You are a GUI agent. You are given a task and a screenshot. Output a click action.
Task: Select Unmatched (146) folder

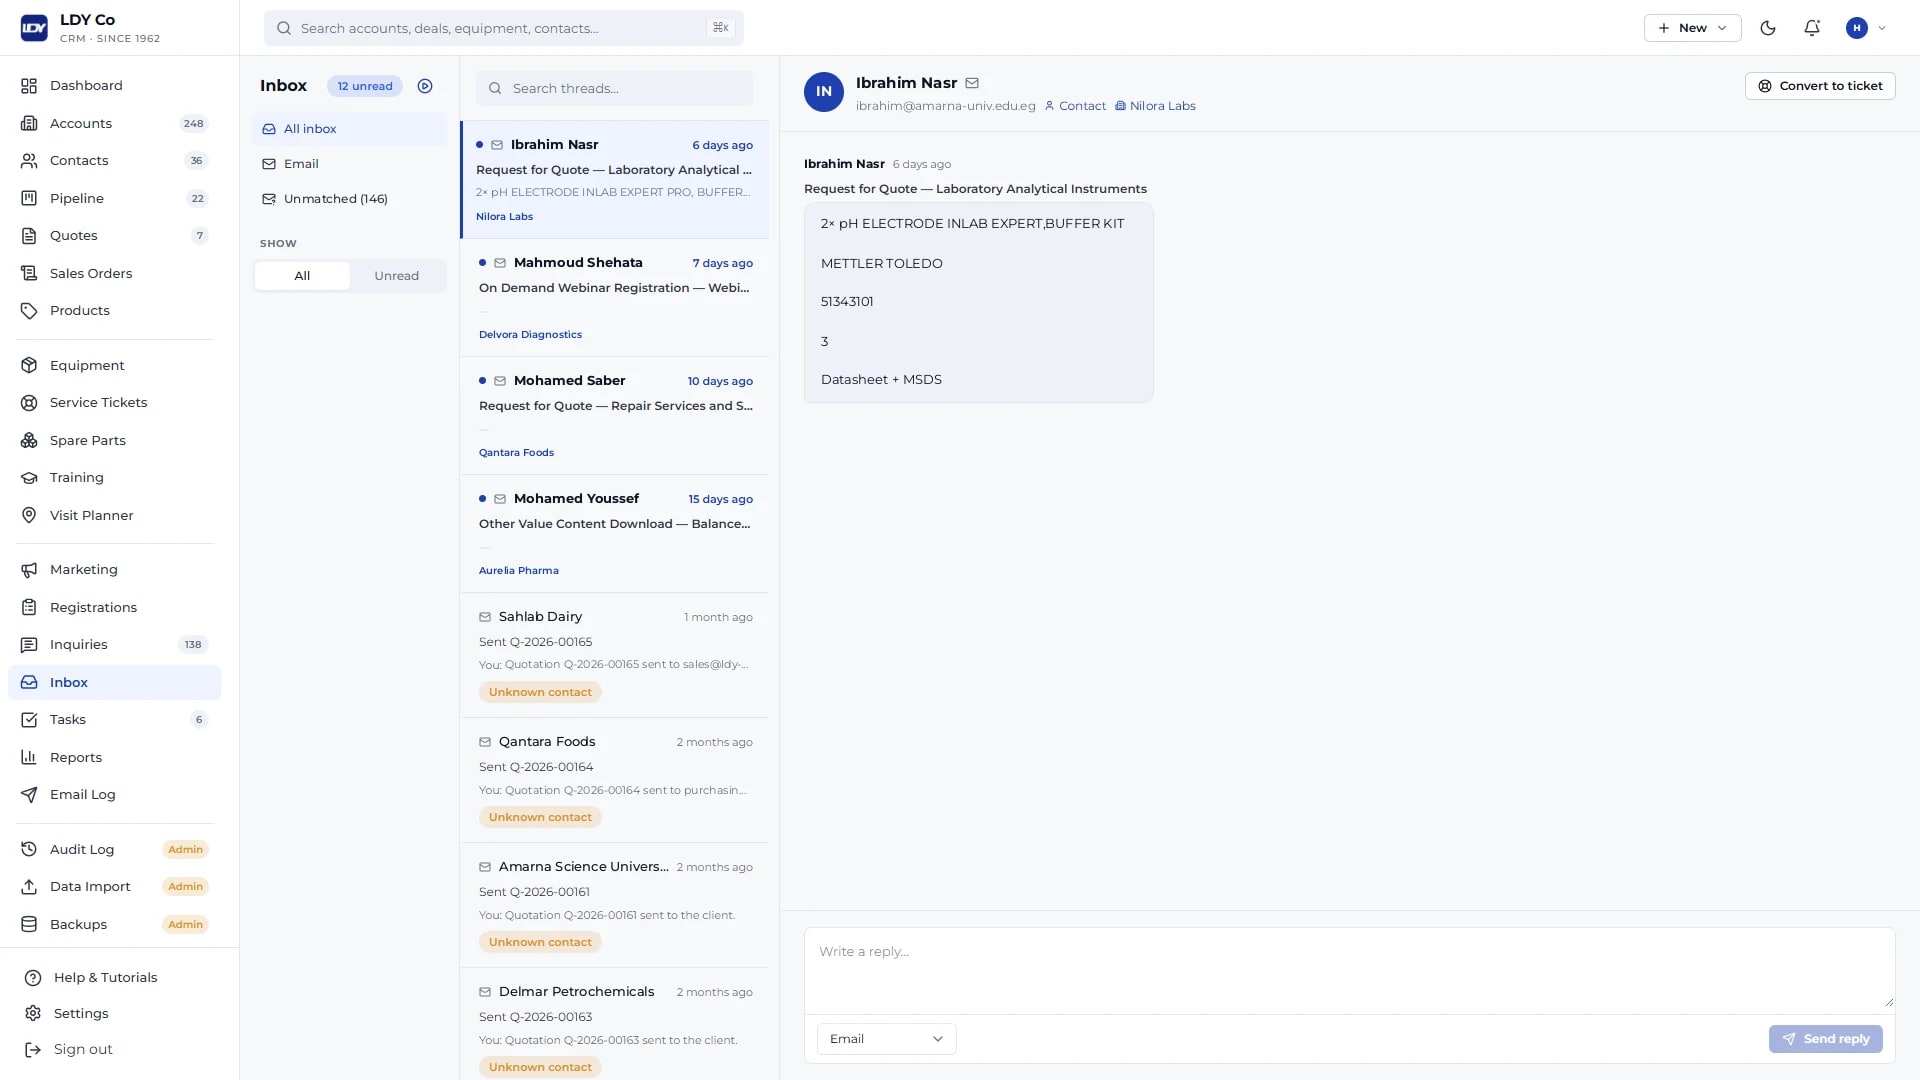(349, 199)
